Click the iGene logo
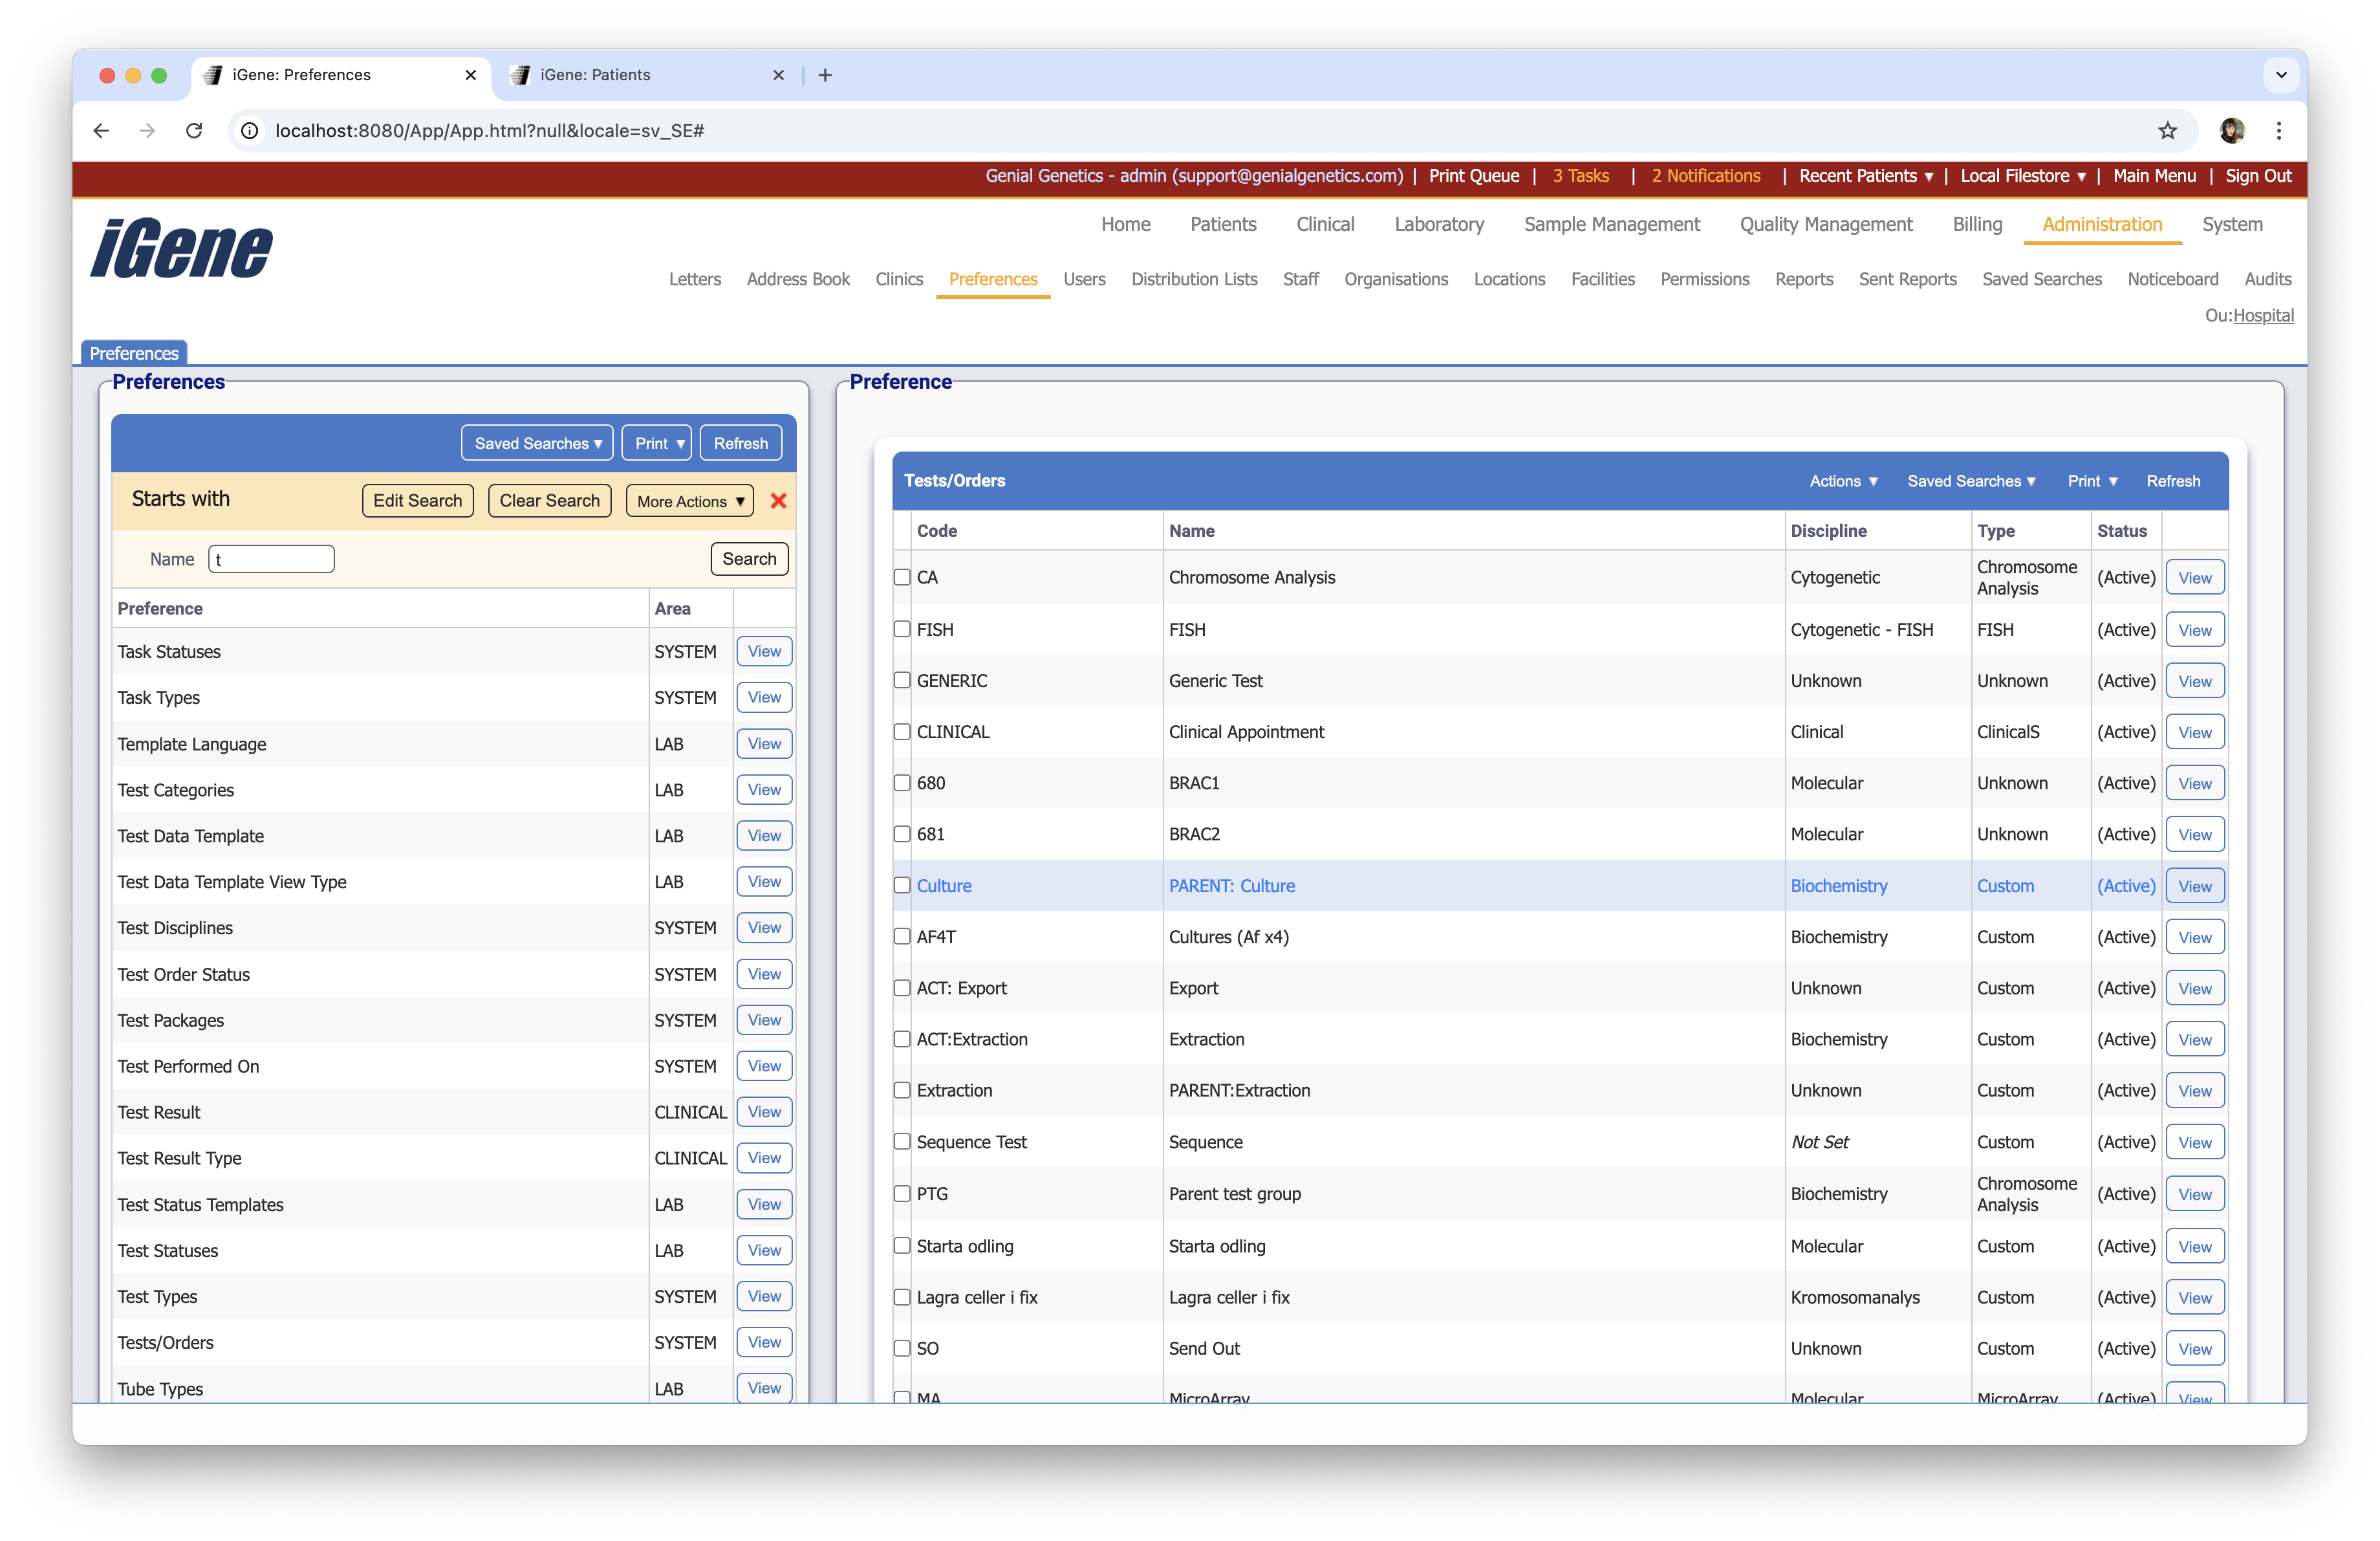Image resolution: width=2380 pixels, height=1541 pixels. (x=181, y=249)
